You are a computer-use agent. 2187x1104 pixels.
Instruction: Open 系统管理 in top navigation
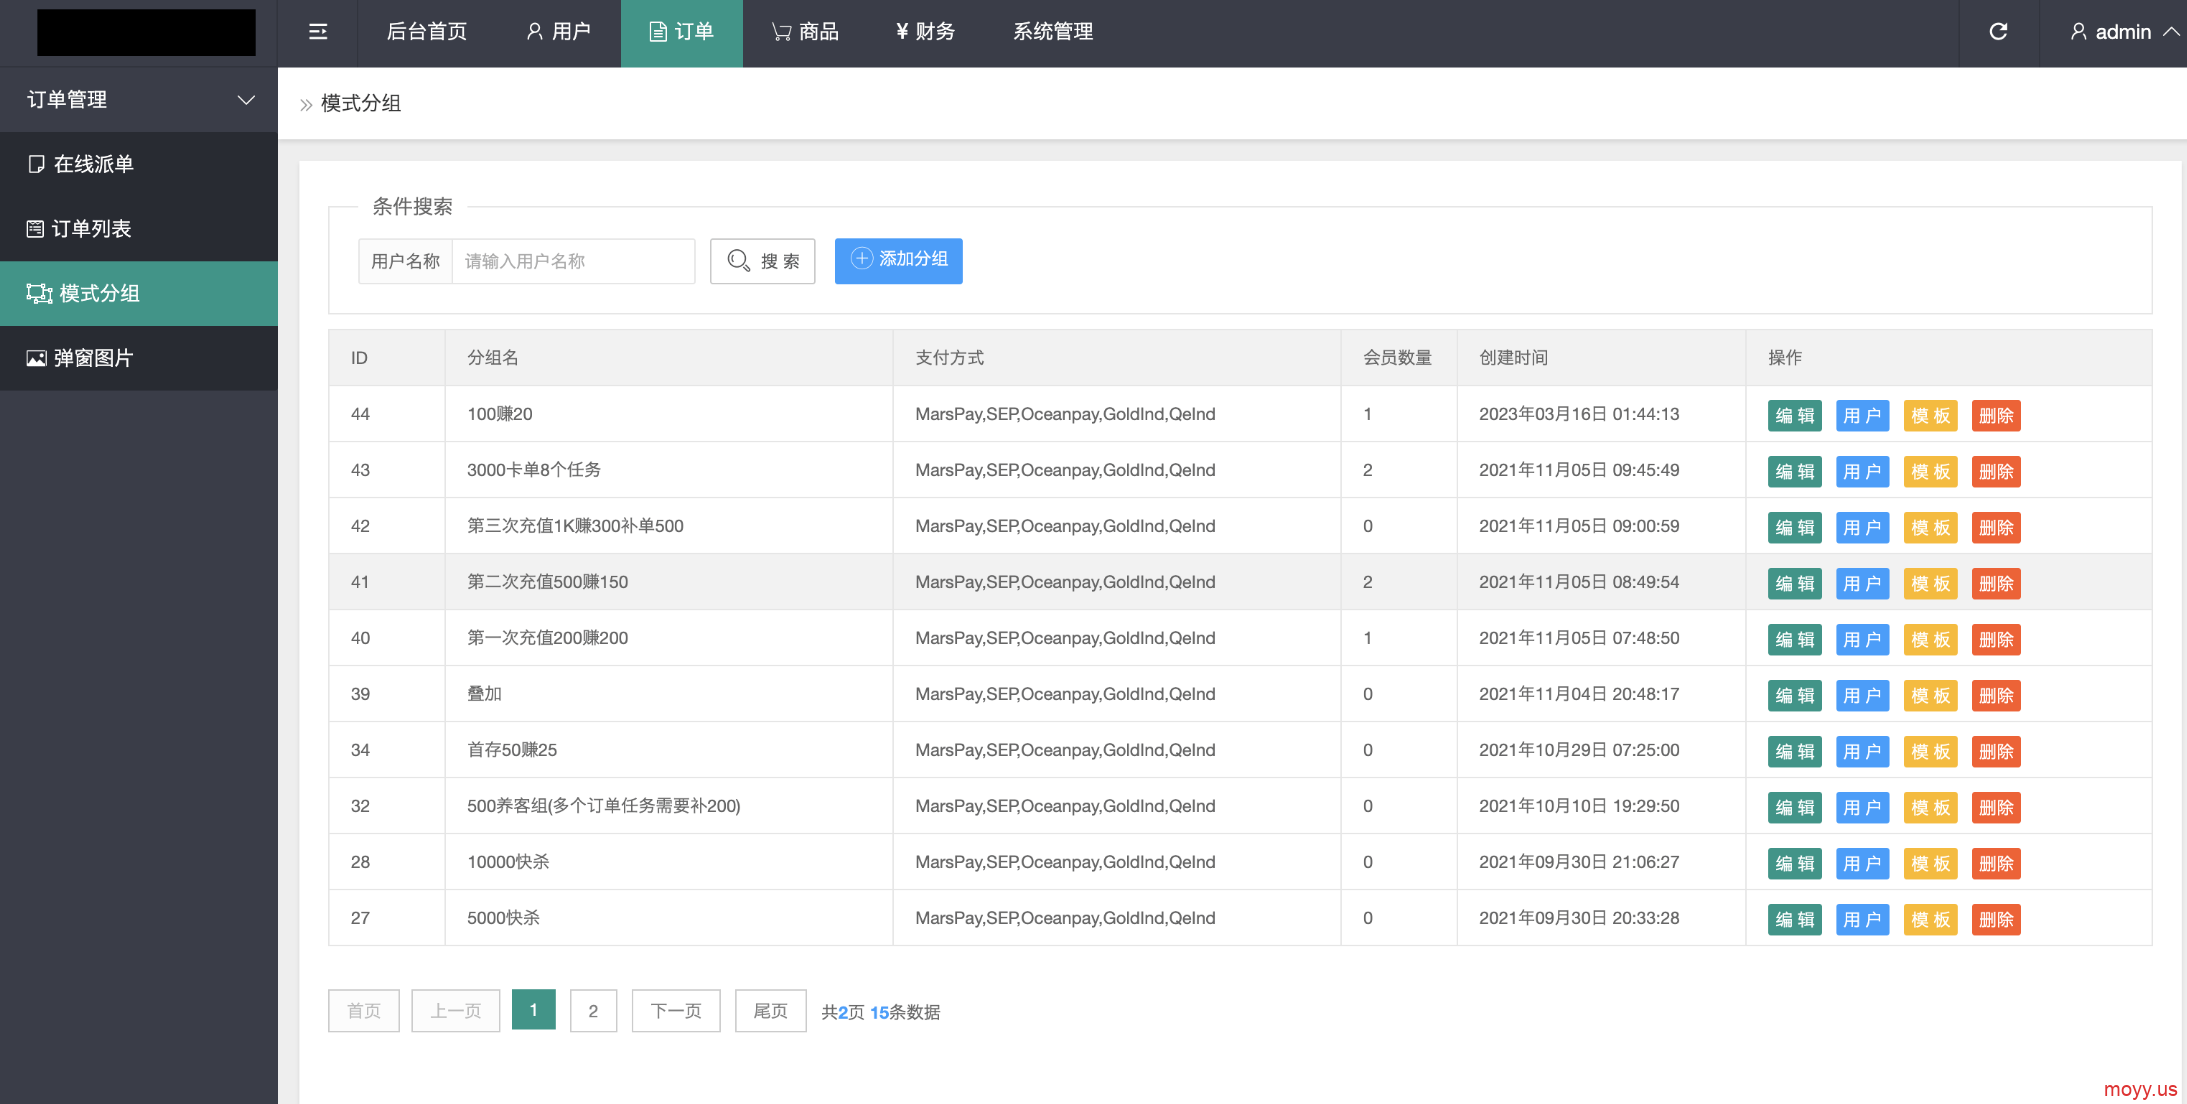pos(1053,32)
